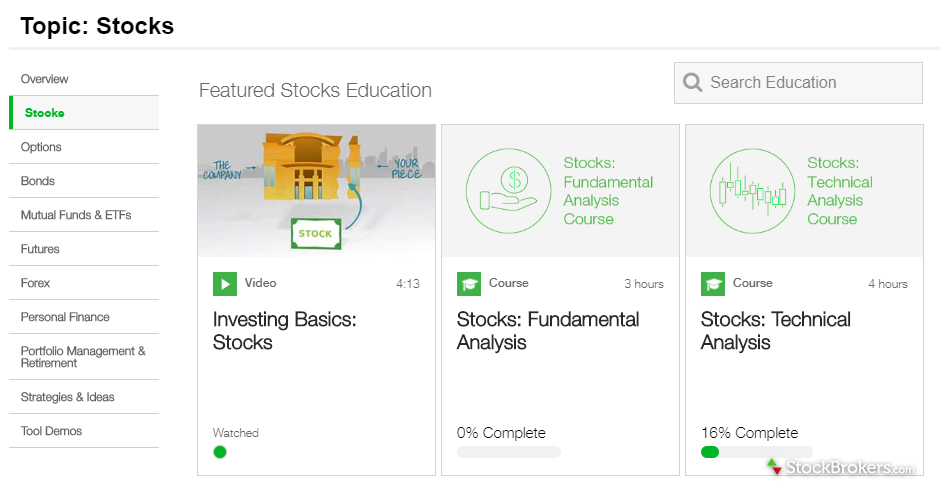Click the StockBrokers.com logo

841,467
